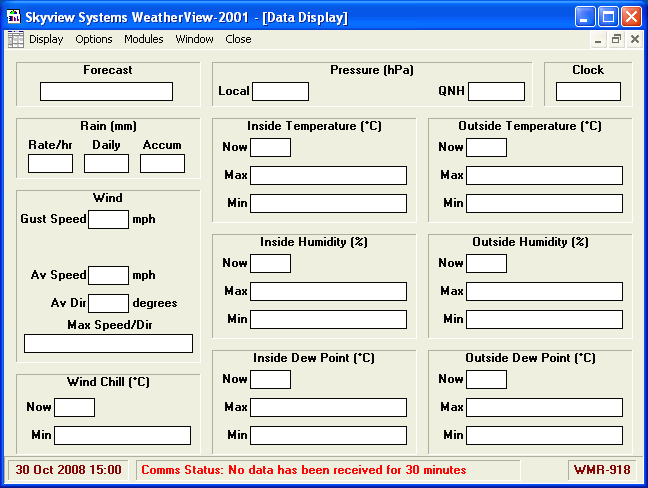Click the Rain Rate/hr field
648x488 pixels.
[x=50, y=164]
